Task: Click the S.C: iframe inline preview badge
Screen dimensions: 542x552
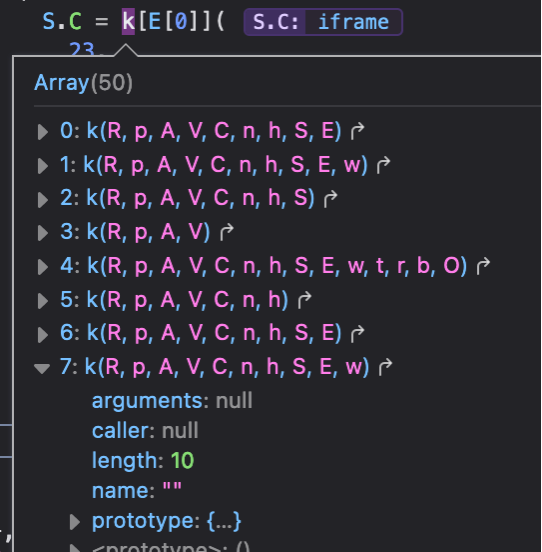Action: point(323,22)
